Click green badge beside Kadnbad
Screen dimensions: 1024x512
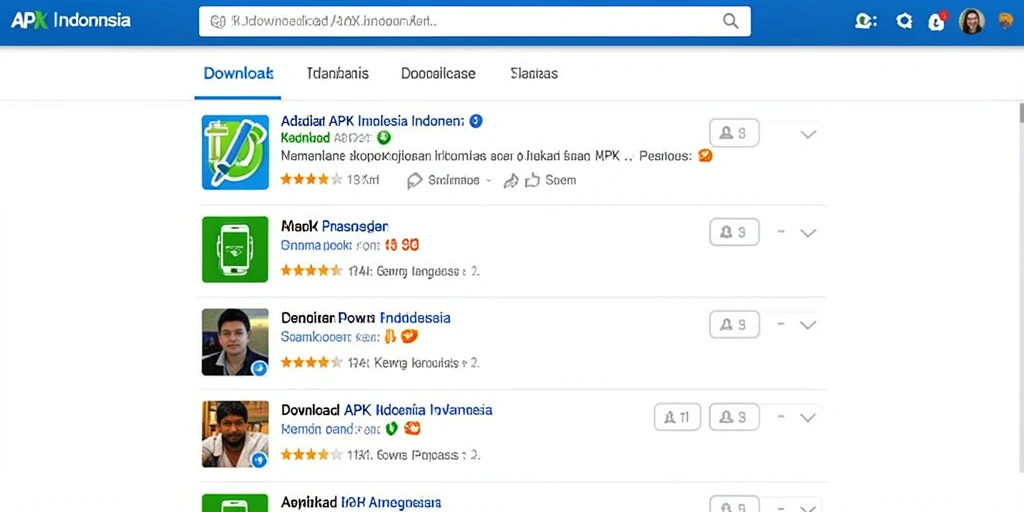pos(384,138)
